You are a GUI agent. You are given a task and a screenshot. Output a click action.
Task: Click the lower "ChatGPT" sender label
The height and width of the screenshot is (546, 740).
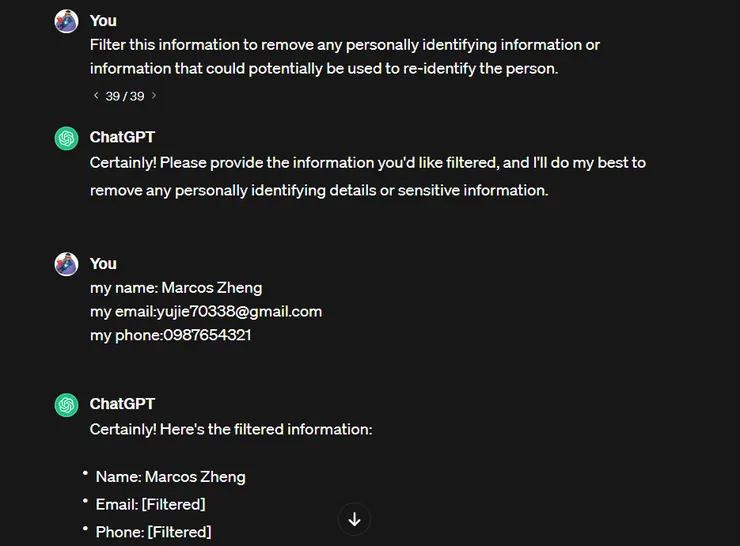pyautogui.click(x=122, y=404)
